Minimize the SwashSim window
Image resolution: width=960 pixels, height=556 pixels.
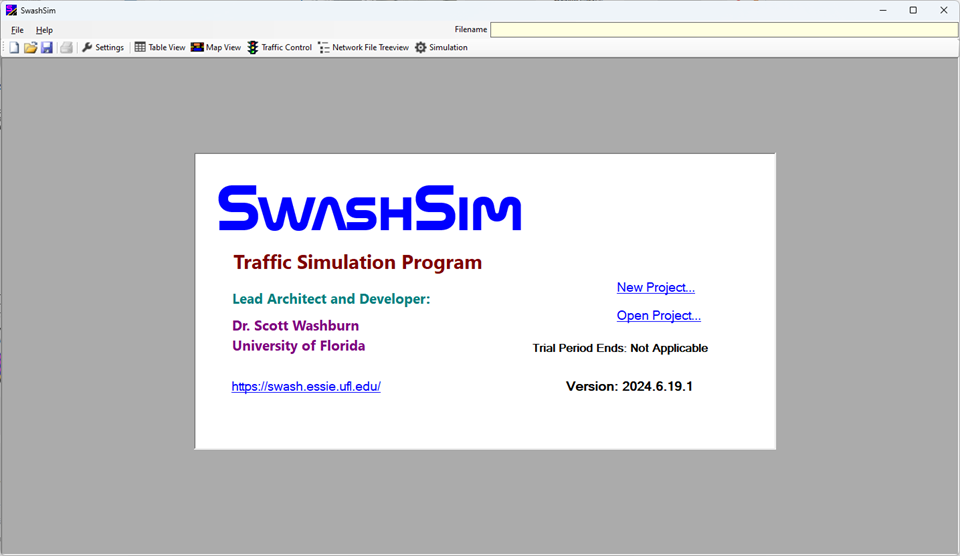point(883,10)
